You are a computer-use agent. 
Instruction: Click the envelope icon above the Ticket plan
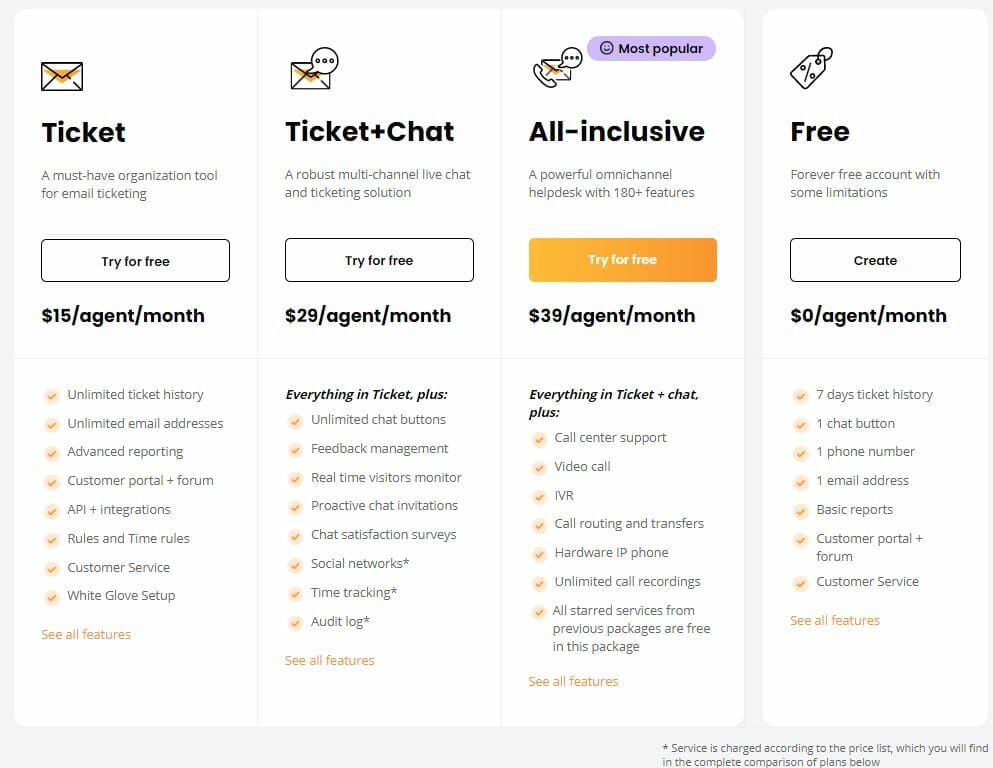point(62,76)
